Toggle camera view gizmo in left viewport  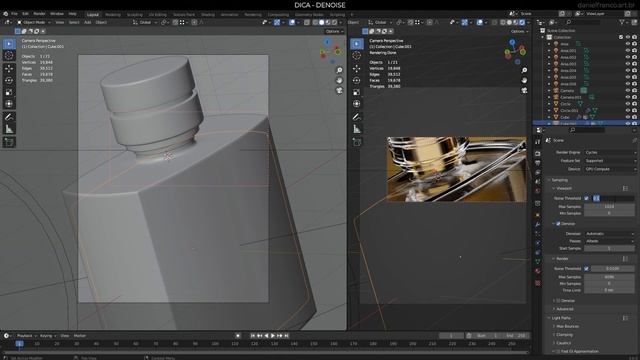coord(339,90)
